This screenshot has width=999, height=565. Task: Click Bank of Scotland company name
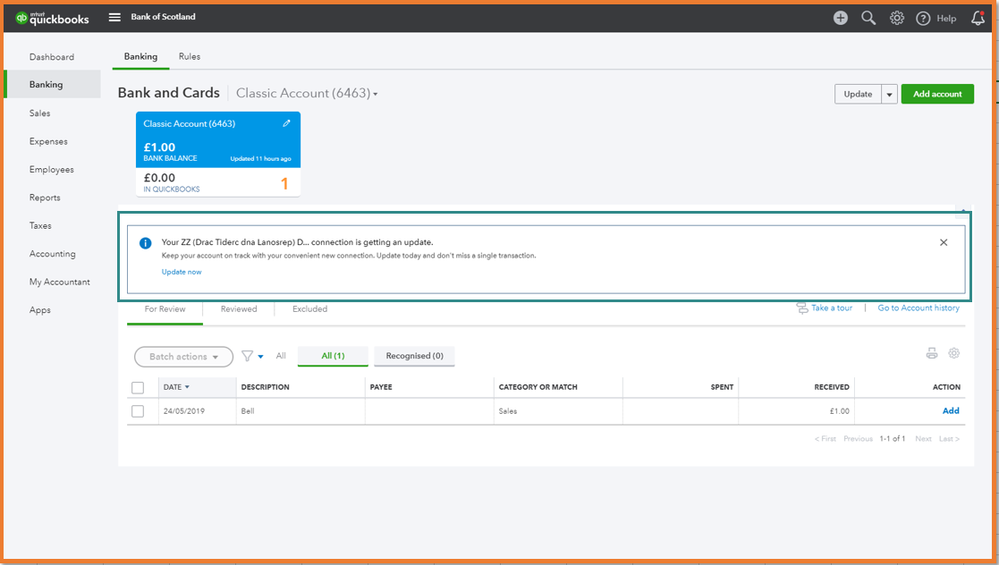(163, 17)
